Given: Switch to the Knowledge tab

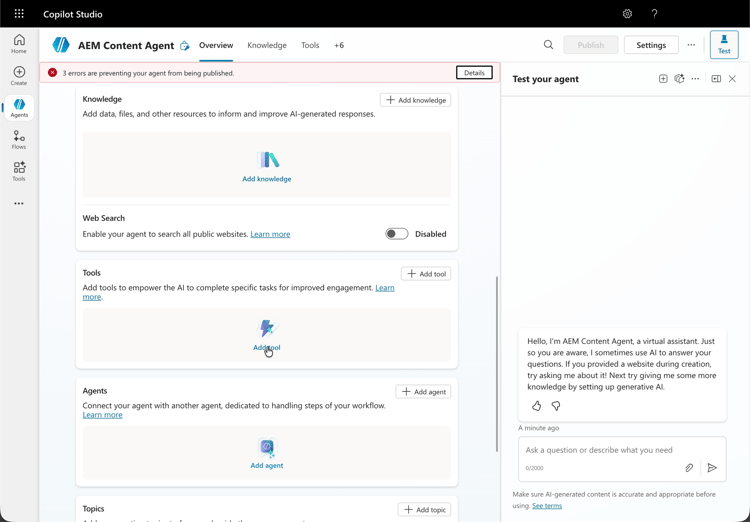Looking at the screenshot, I should coord(267,45).
